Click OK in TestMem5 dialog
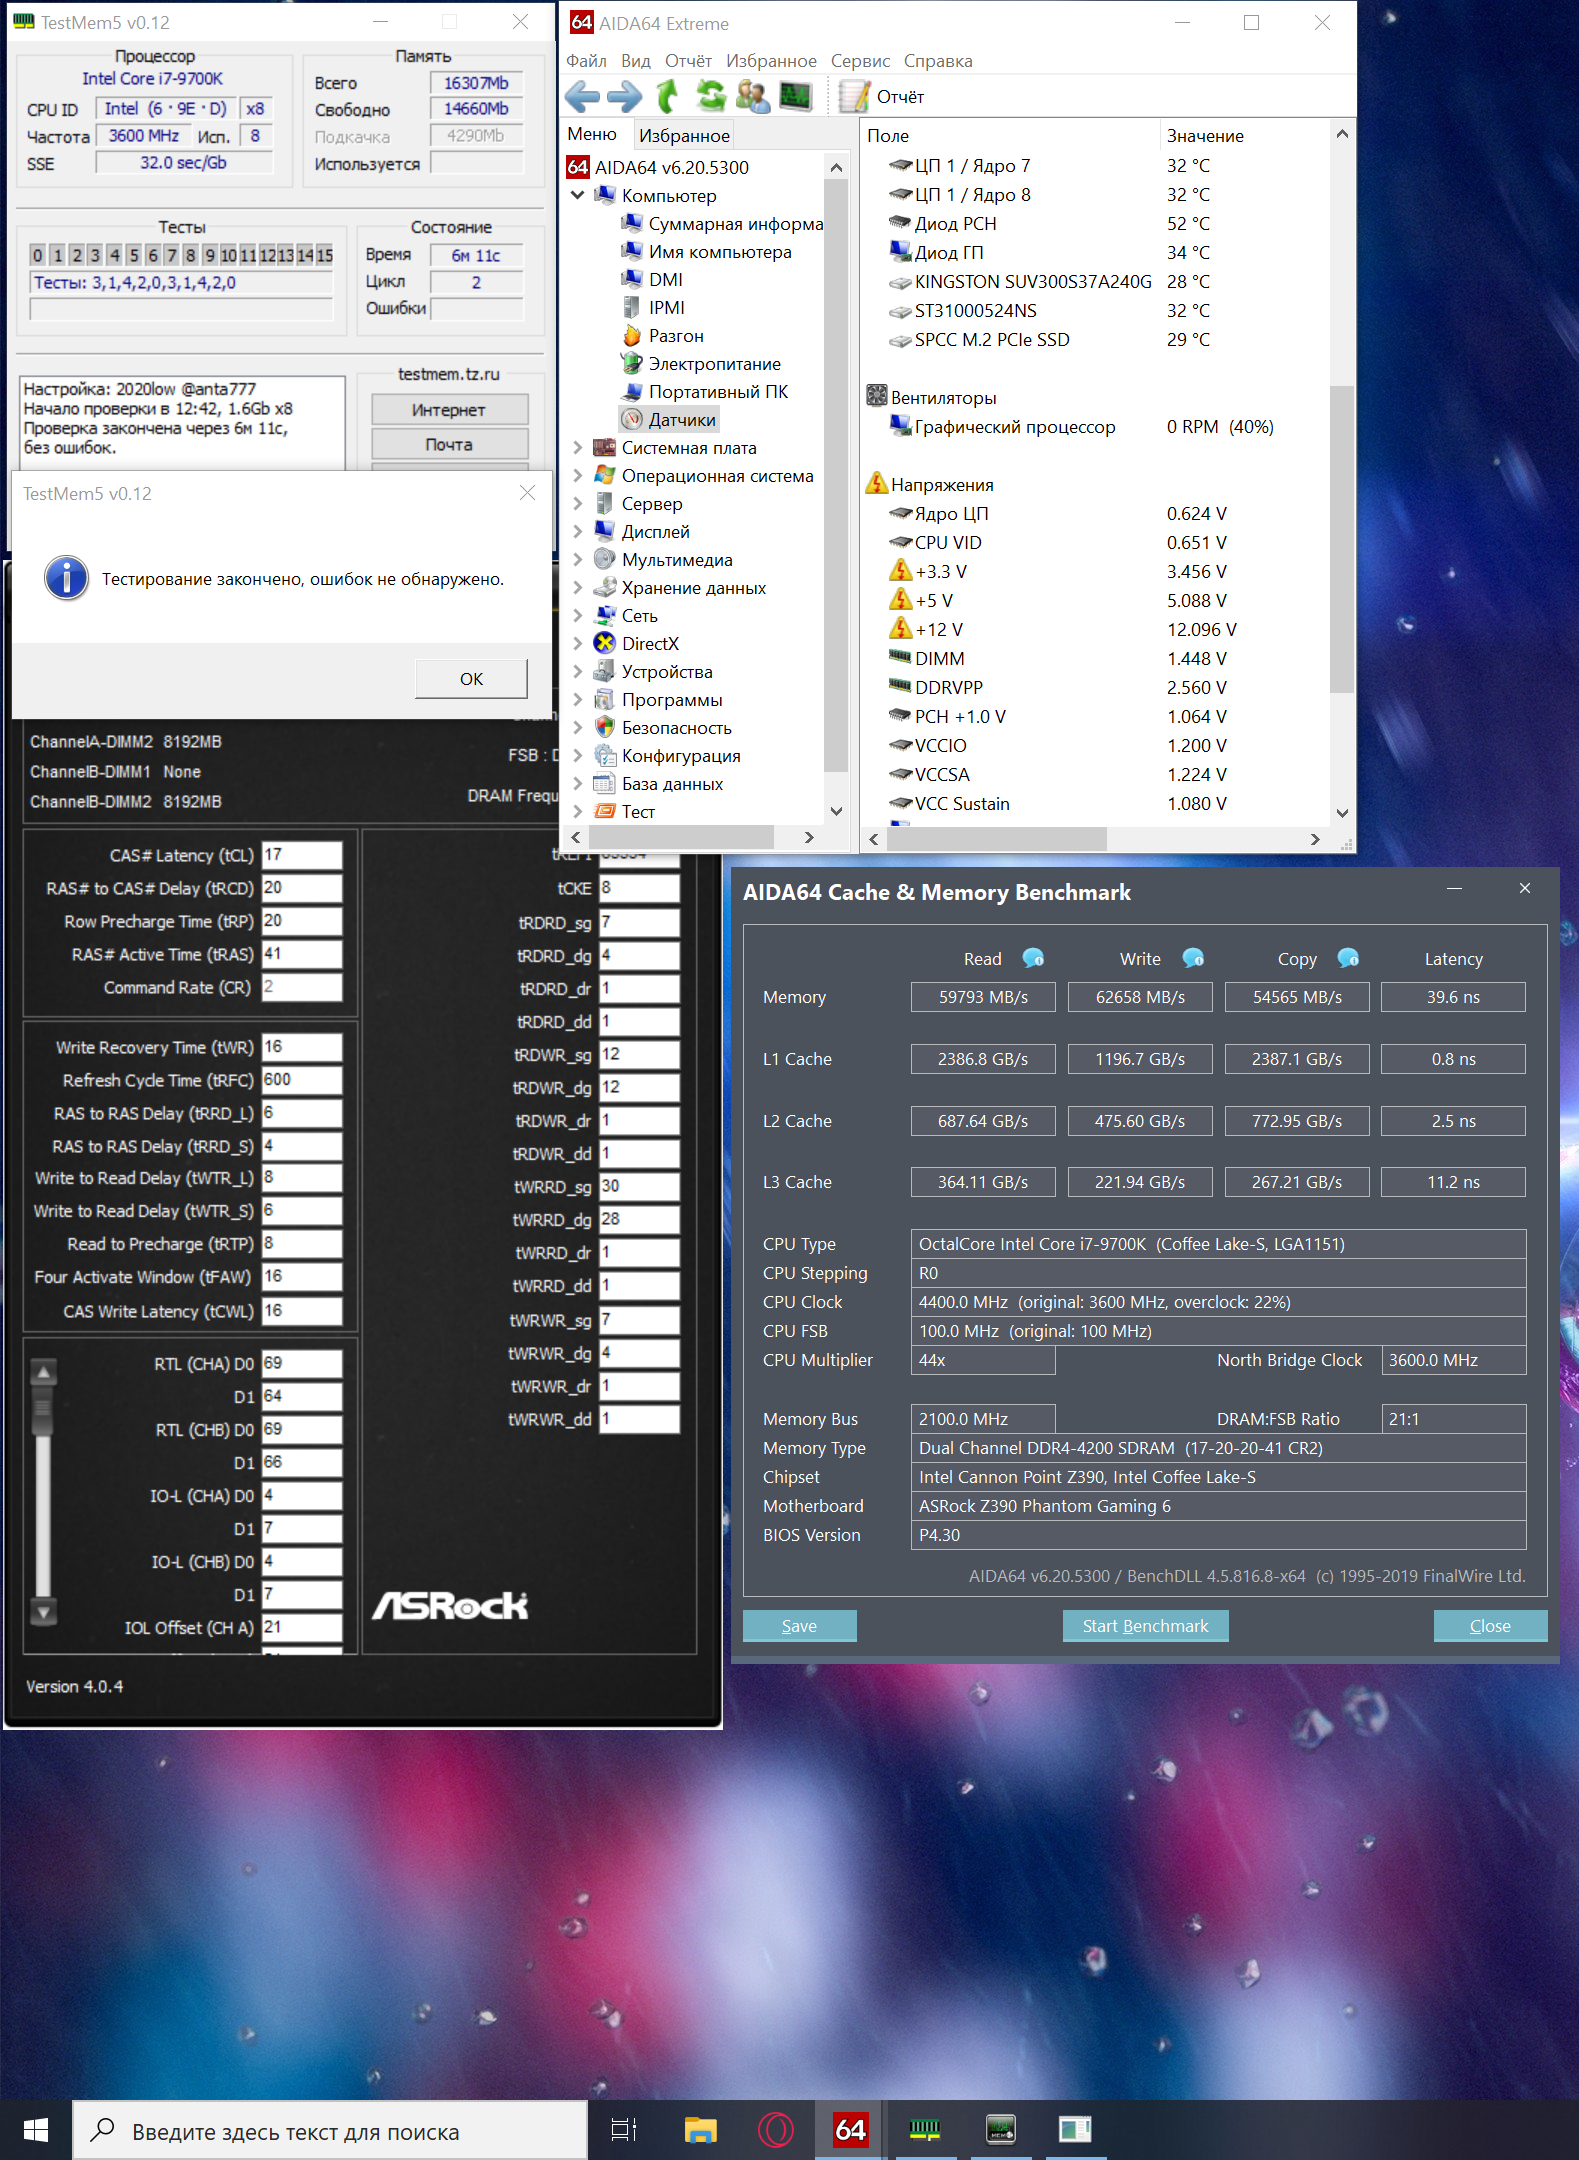1579x2160 pixels. click(x=471, y=679)
